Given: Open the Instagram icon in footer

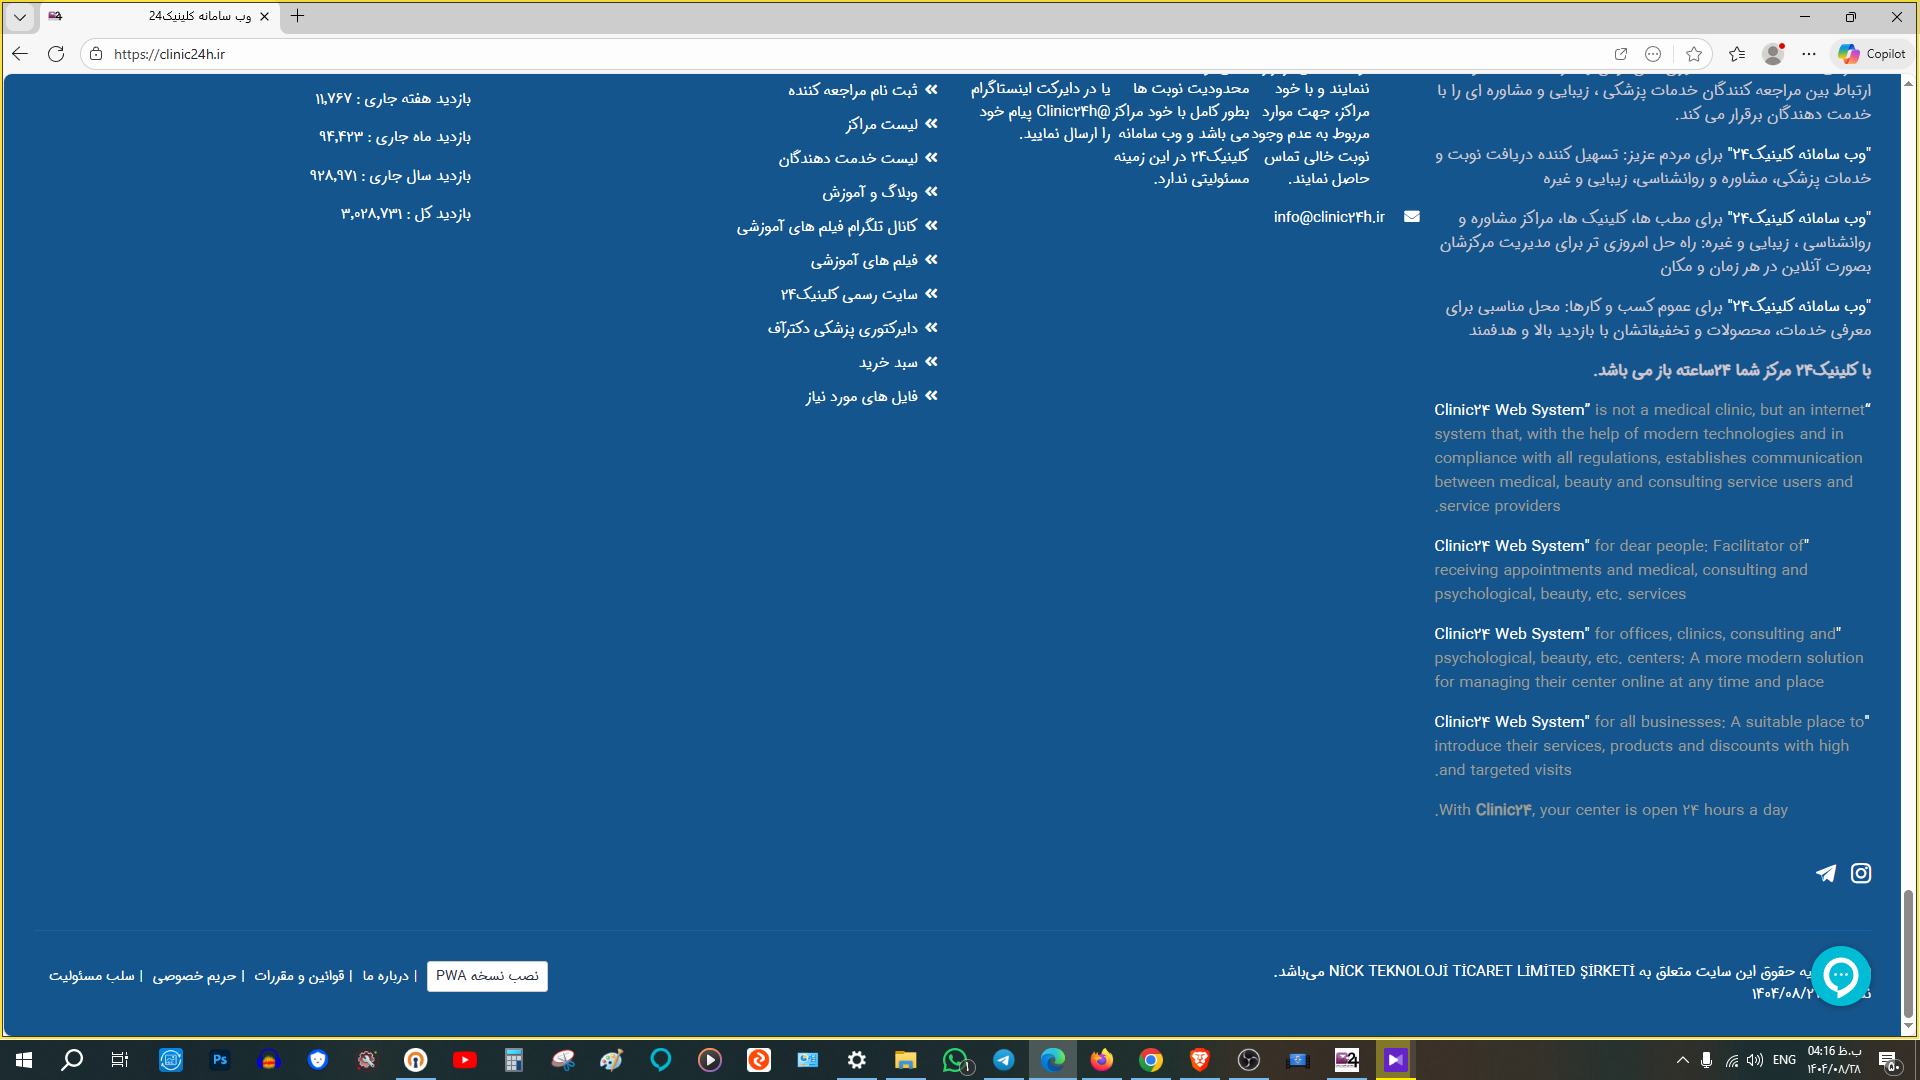Looking at the screenshot, I should point(1860,873).
